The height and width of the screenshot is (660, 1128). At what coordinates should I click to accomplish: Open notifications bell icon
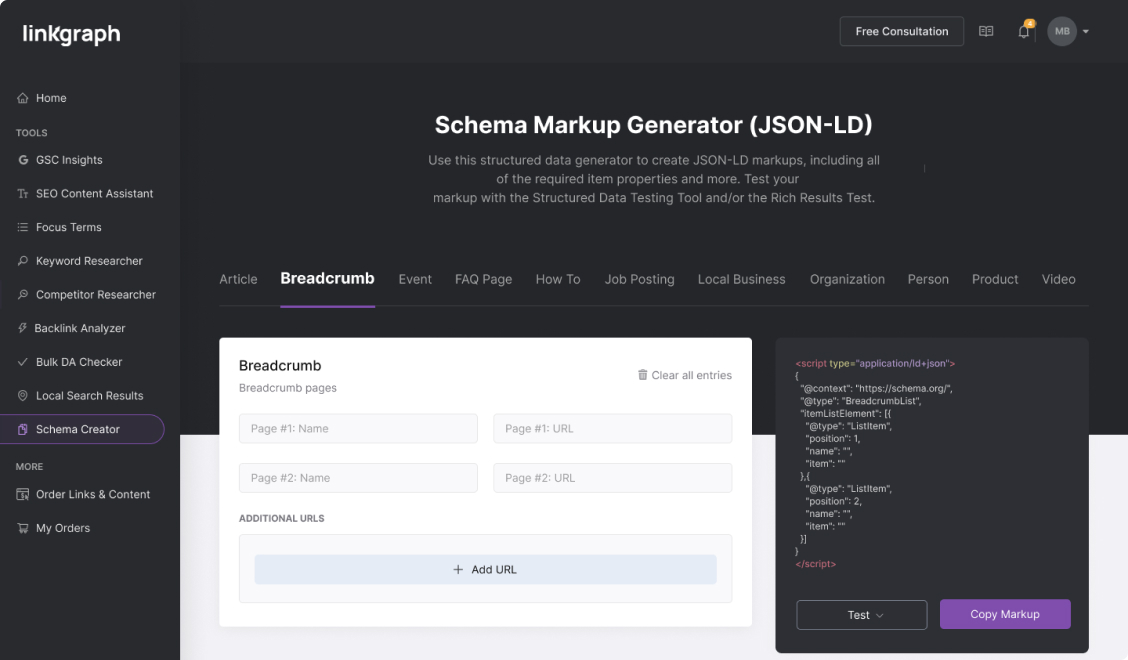click(1024, 31)
